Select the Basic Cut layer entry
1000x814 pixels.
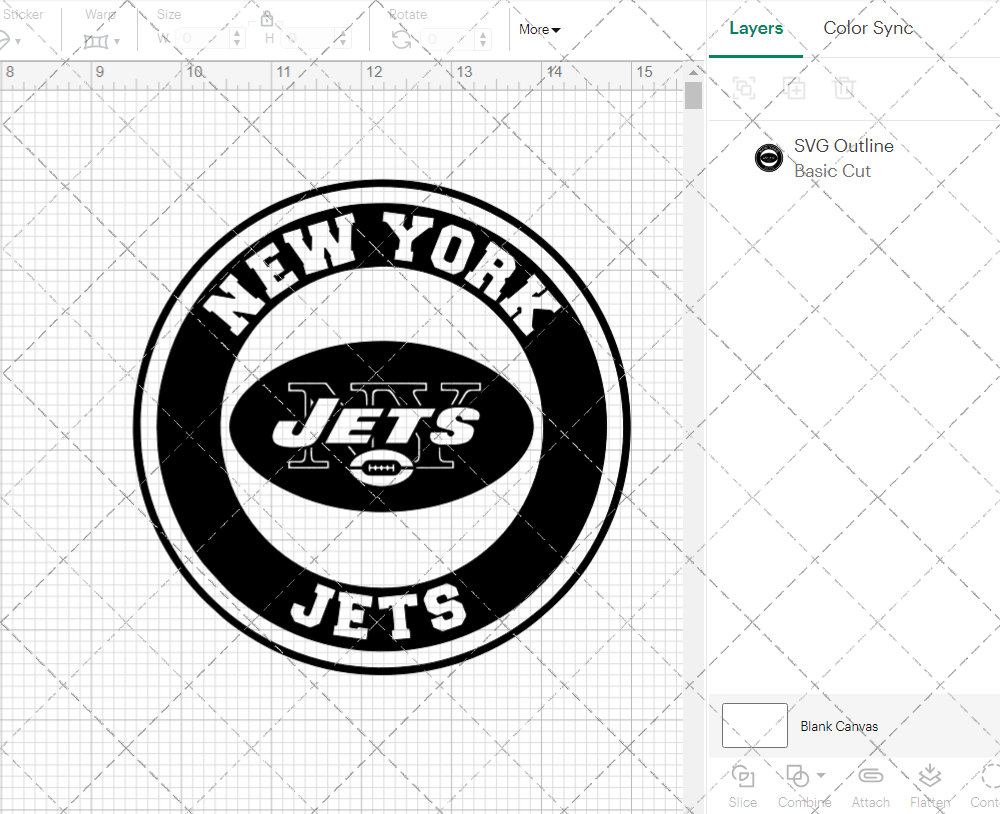833,171
